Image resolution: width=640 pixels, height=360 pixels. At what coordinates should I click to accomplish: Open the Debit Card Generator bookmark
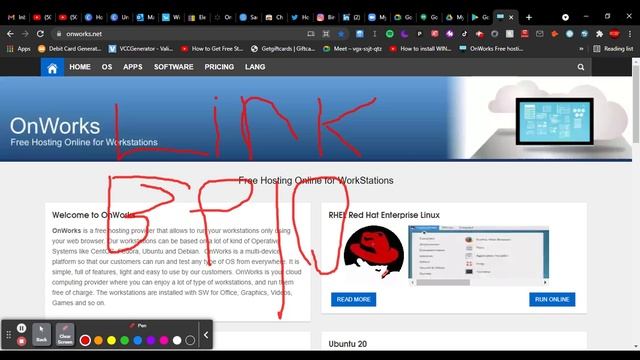pyautogui.click(x=69, y=49)
